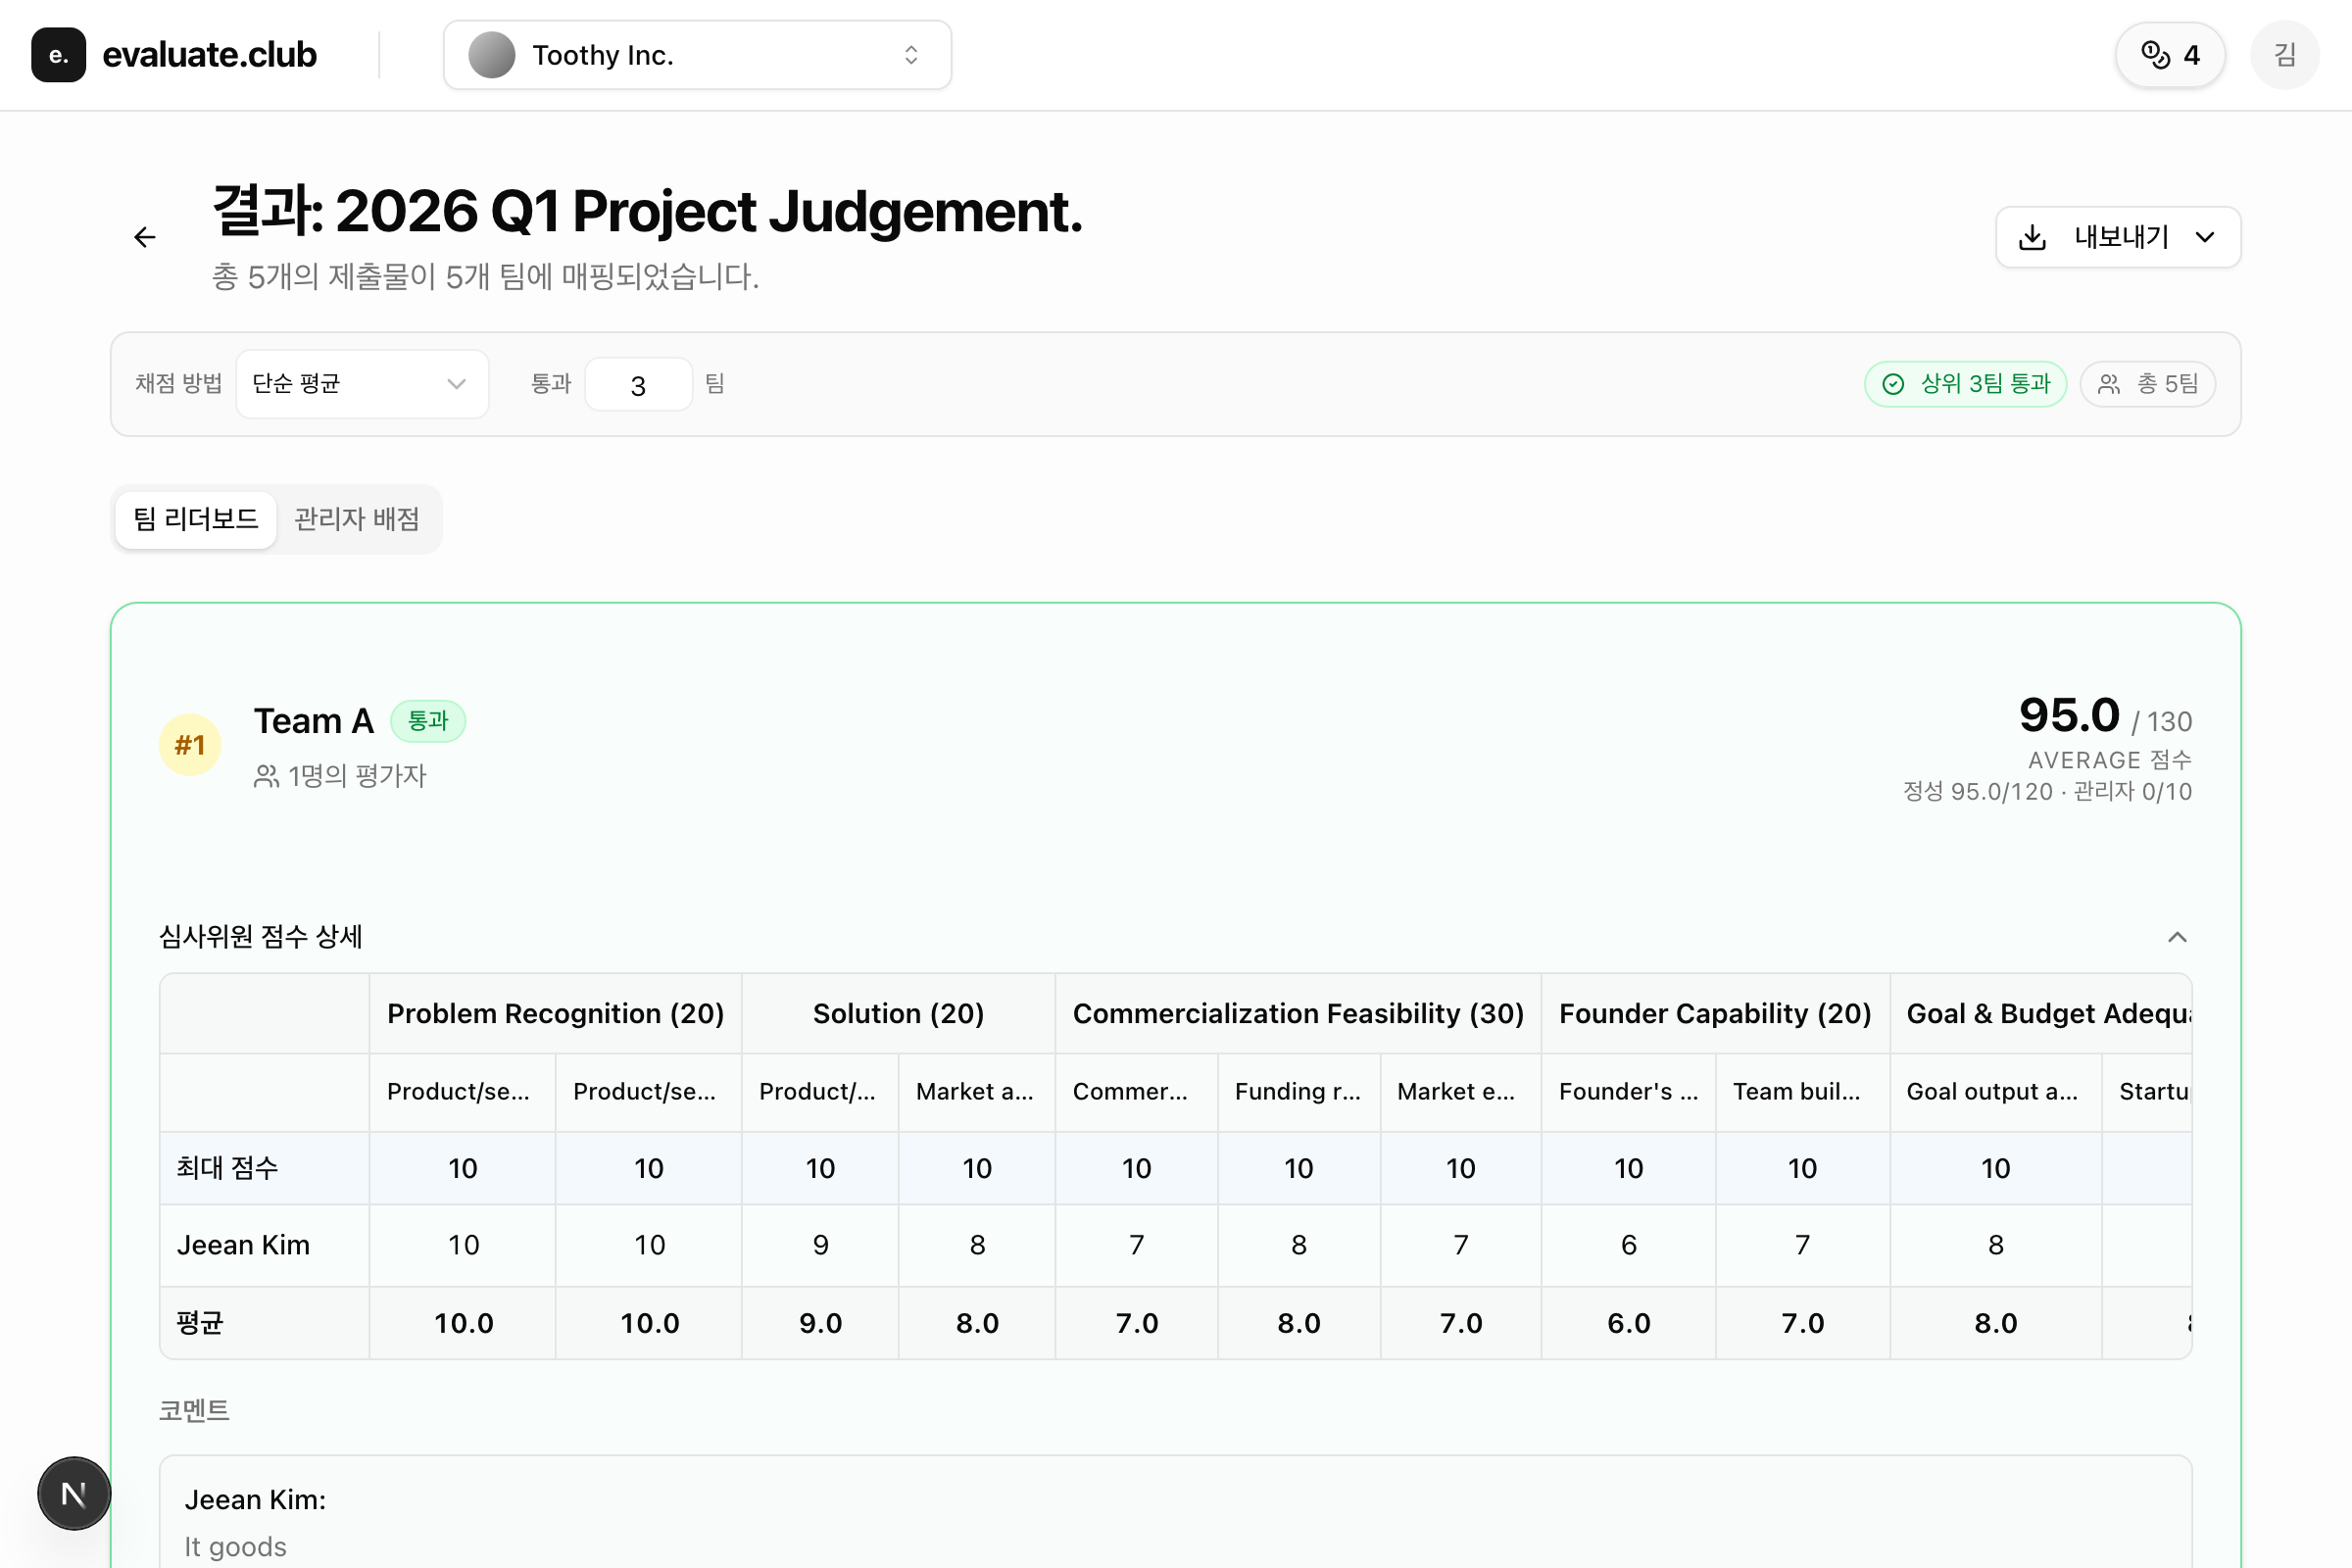Click the Team A 통과 status badge

(428, 721)
